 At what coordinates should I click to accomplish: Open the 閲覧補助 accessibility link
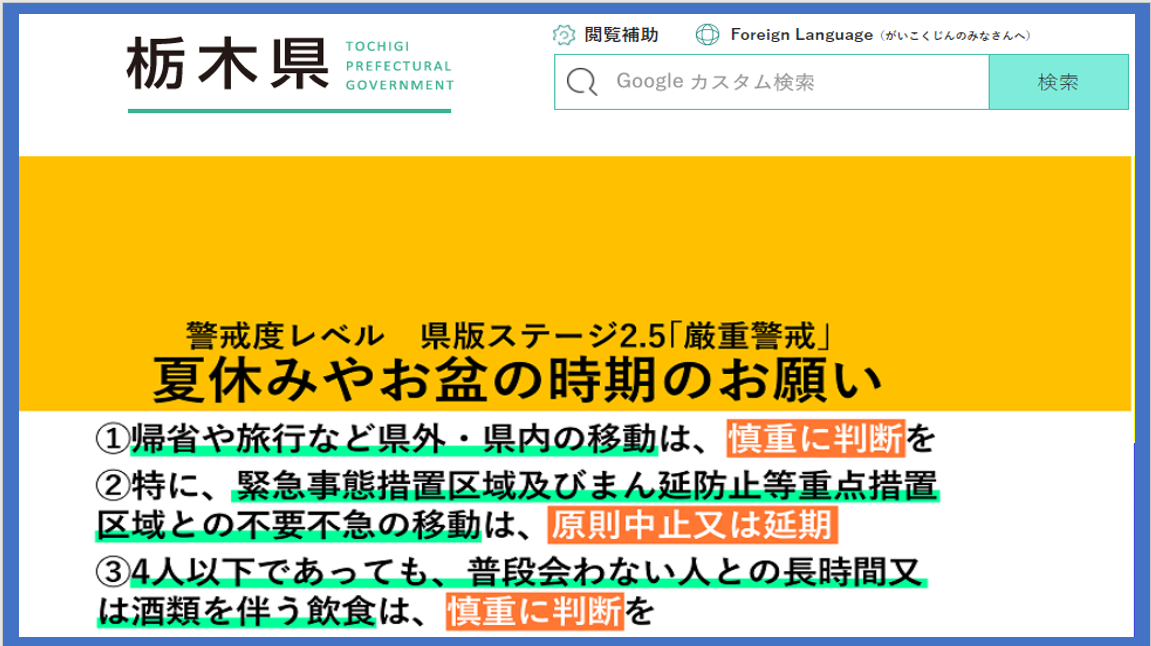click(621, 35)
